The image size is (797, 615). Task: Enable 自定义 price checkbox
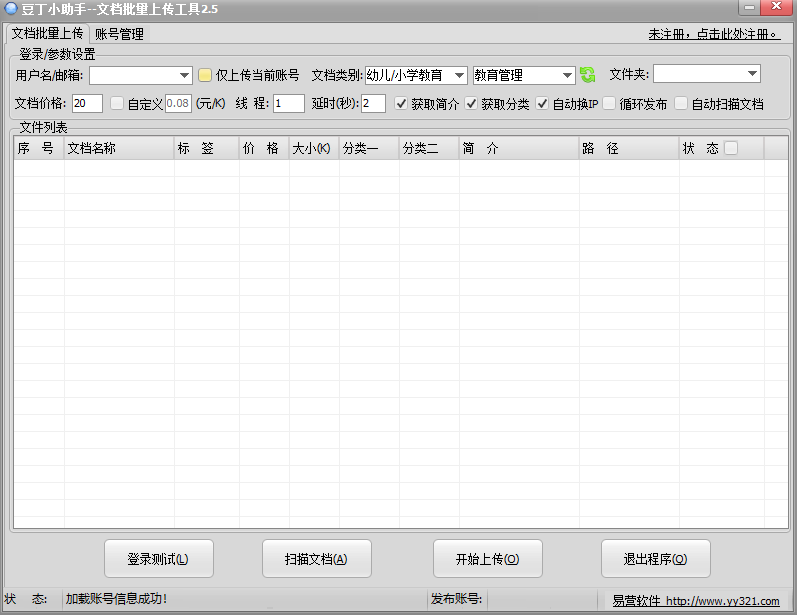coord(117,104)
